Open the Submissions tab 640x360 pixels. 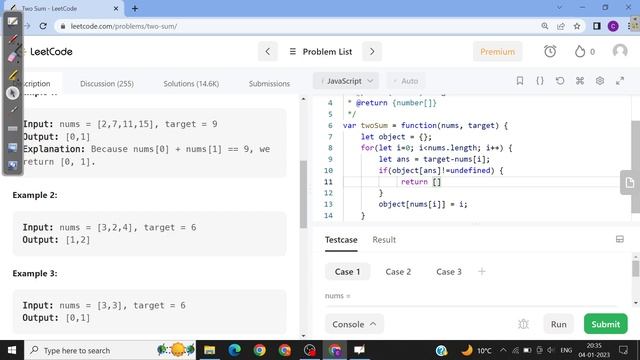point(269,83)
